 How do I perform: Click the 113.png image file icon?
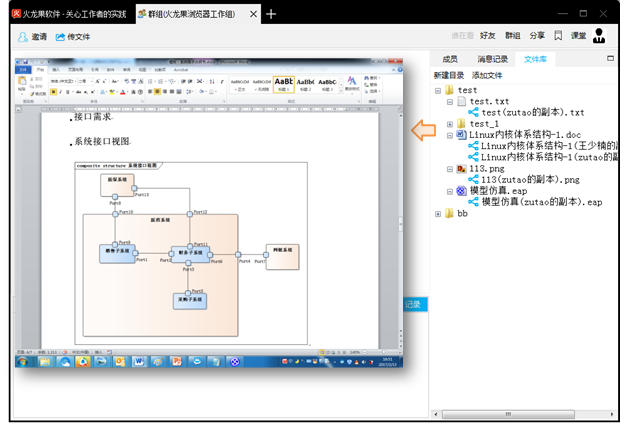tap(461, 169)
